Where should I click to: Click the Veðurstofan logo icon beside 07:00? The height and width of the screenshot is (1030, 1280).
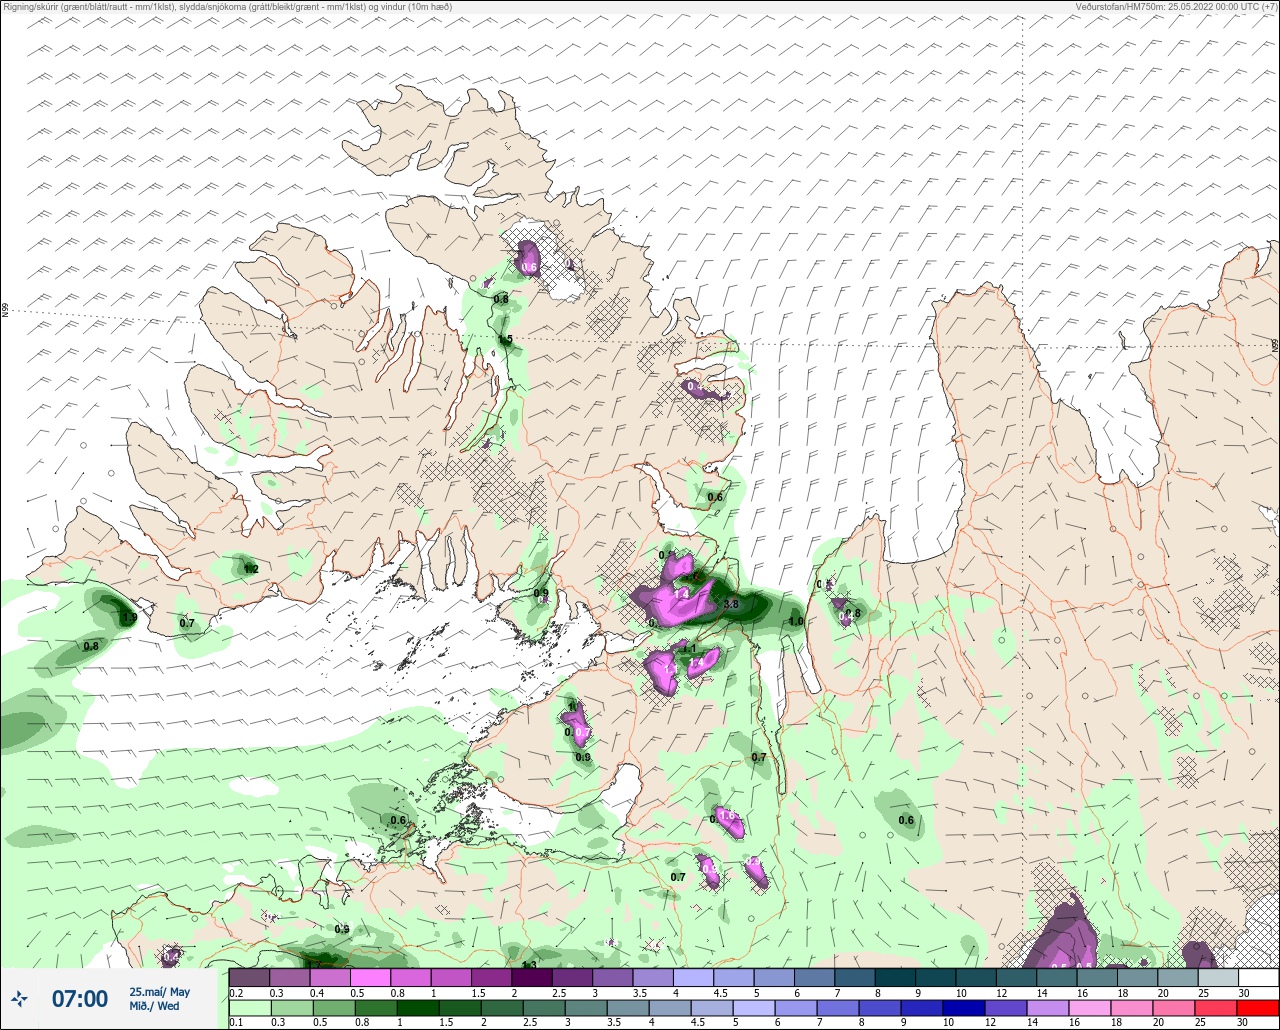tap(20, 998)
